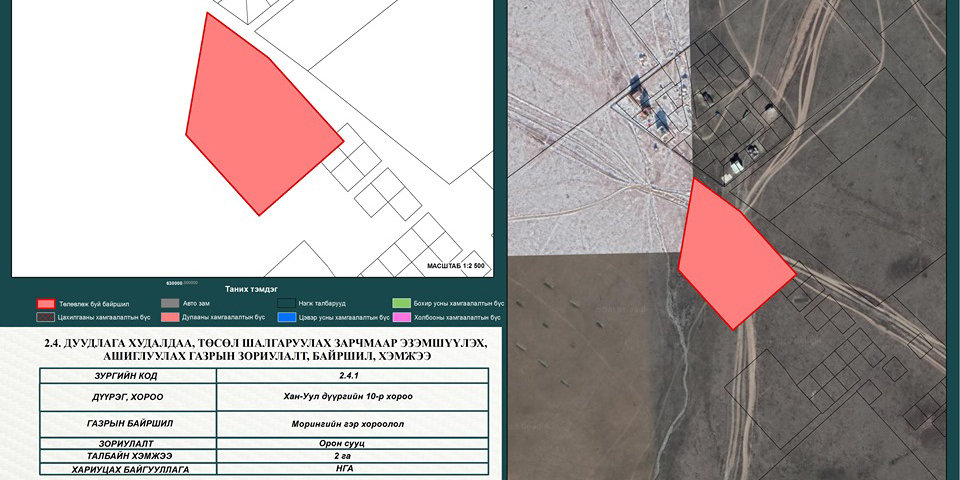Click the red 'Төлөвлөж буй байршил' legend swatch
Viewport: 960px width, 480px height.
45,303
